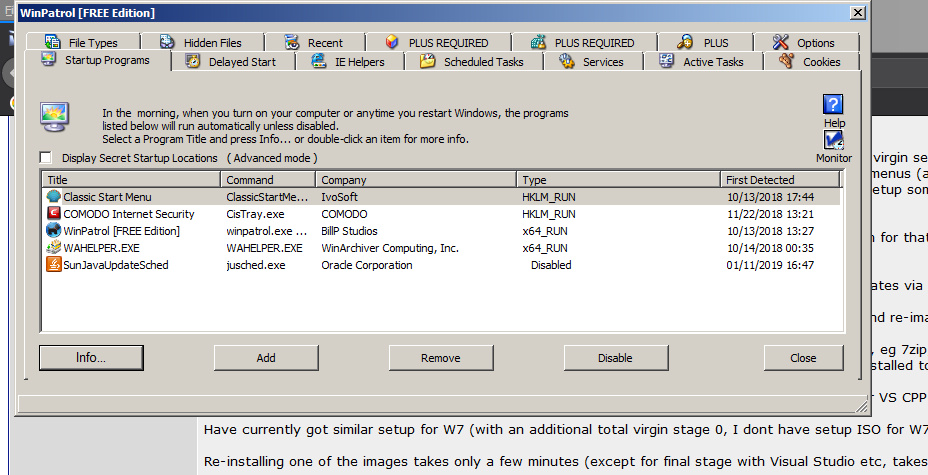Click the COMODO Internet Security icon

click(54, 213)
